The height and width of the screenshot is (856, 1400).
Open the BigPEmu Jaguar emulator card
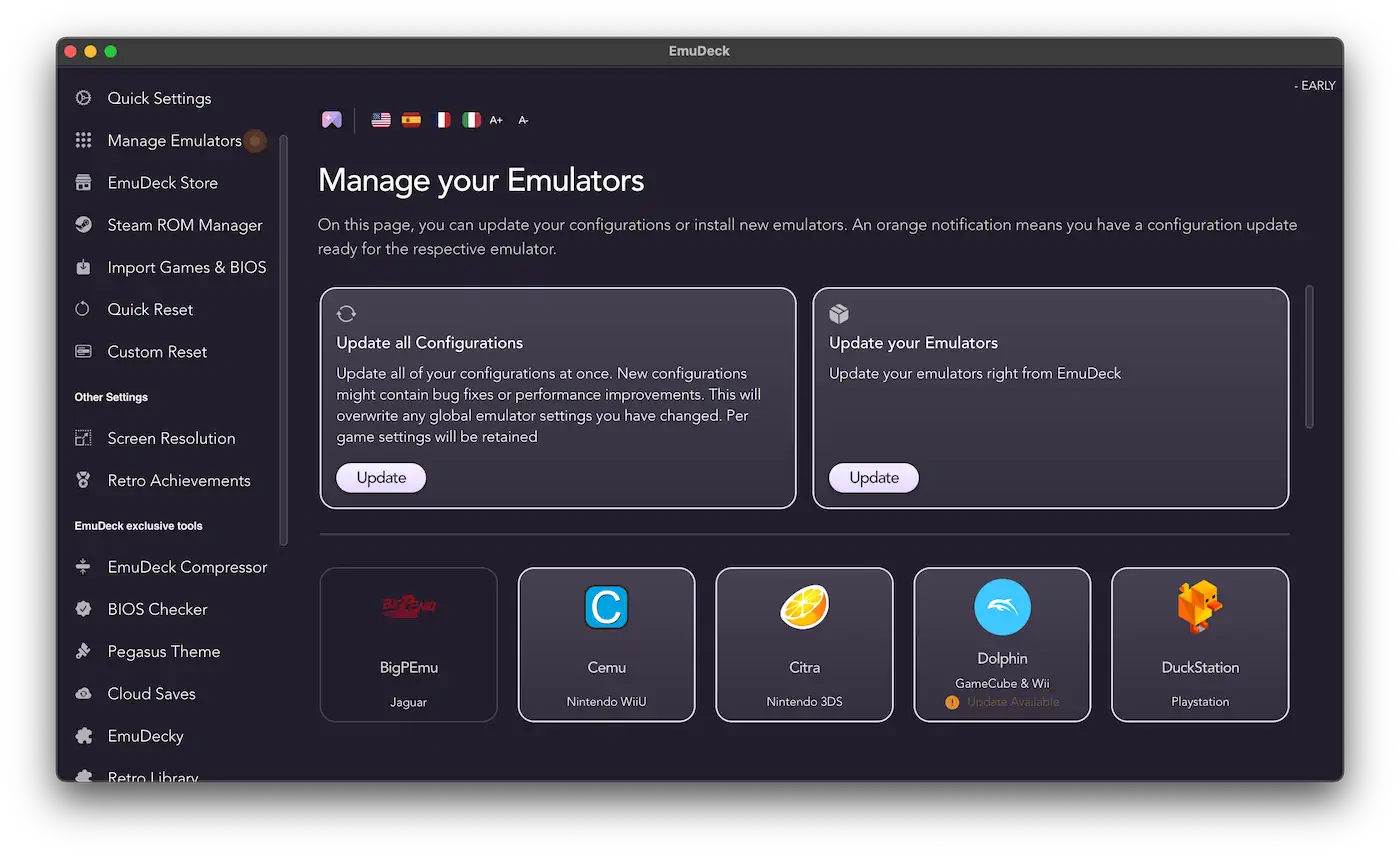408,645
